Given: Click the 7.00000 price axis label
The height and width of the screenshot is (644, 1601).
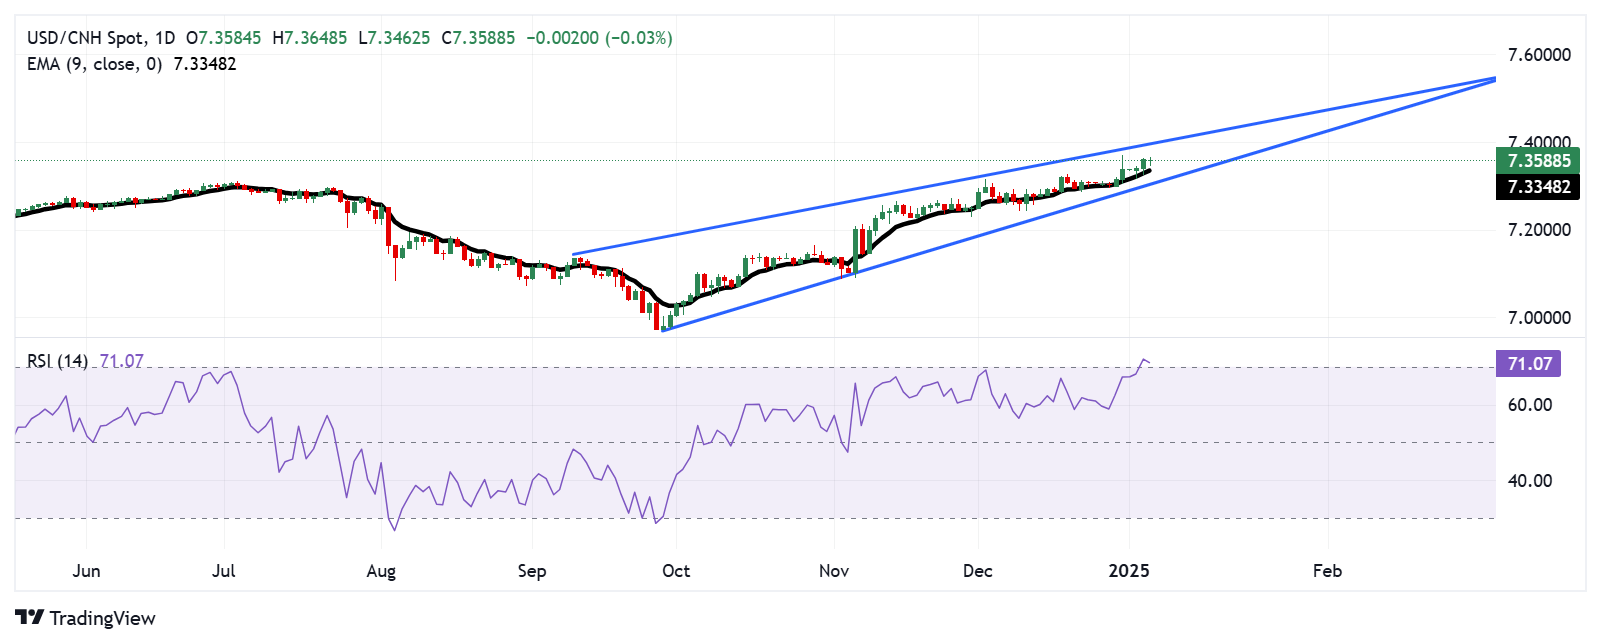Looking at the screenshot, I should click(x=1538, y=318).
